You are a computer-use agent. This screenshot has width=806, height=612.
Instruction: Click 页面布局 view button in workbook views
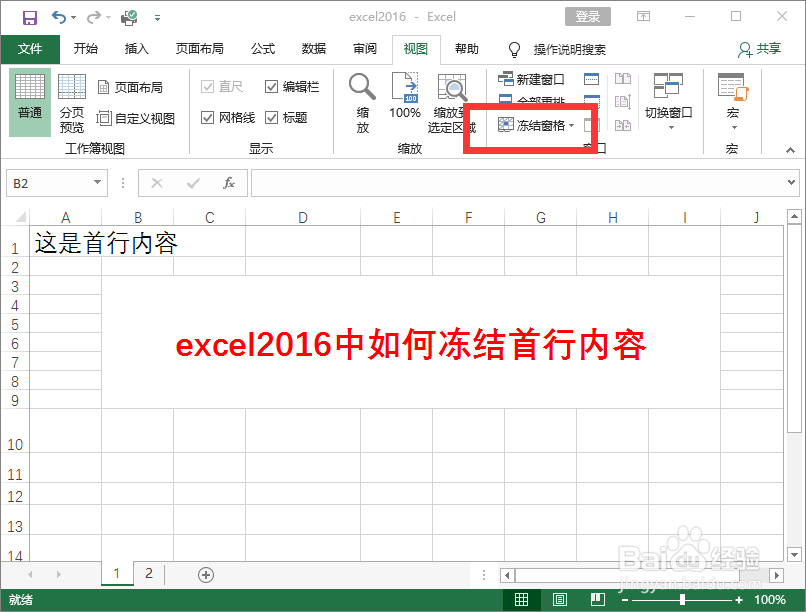[130, 87]
